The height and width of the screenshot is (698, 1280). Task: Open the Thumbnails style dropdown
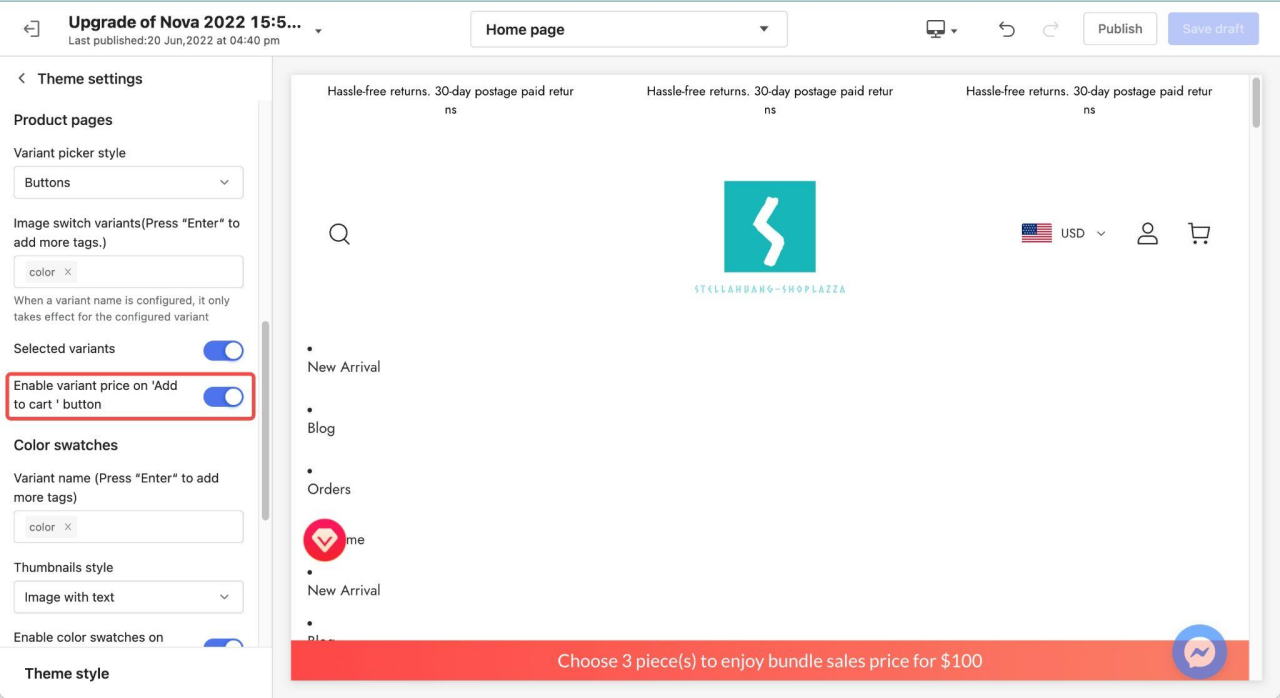point(128,597)
